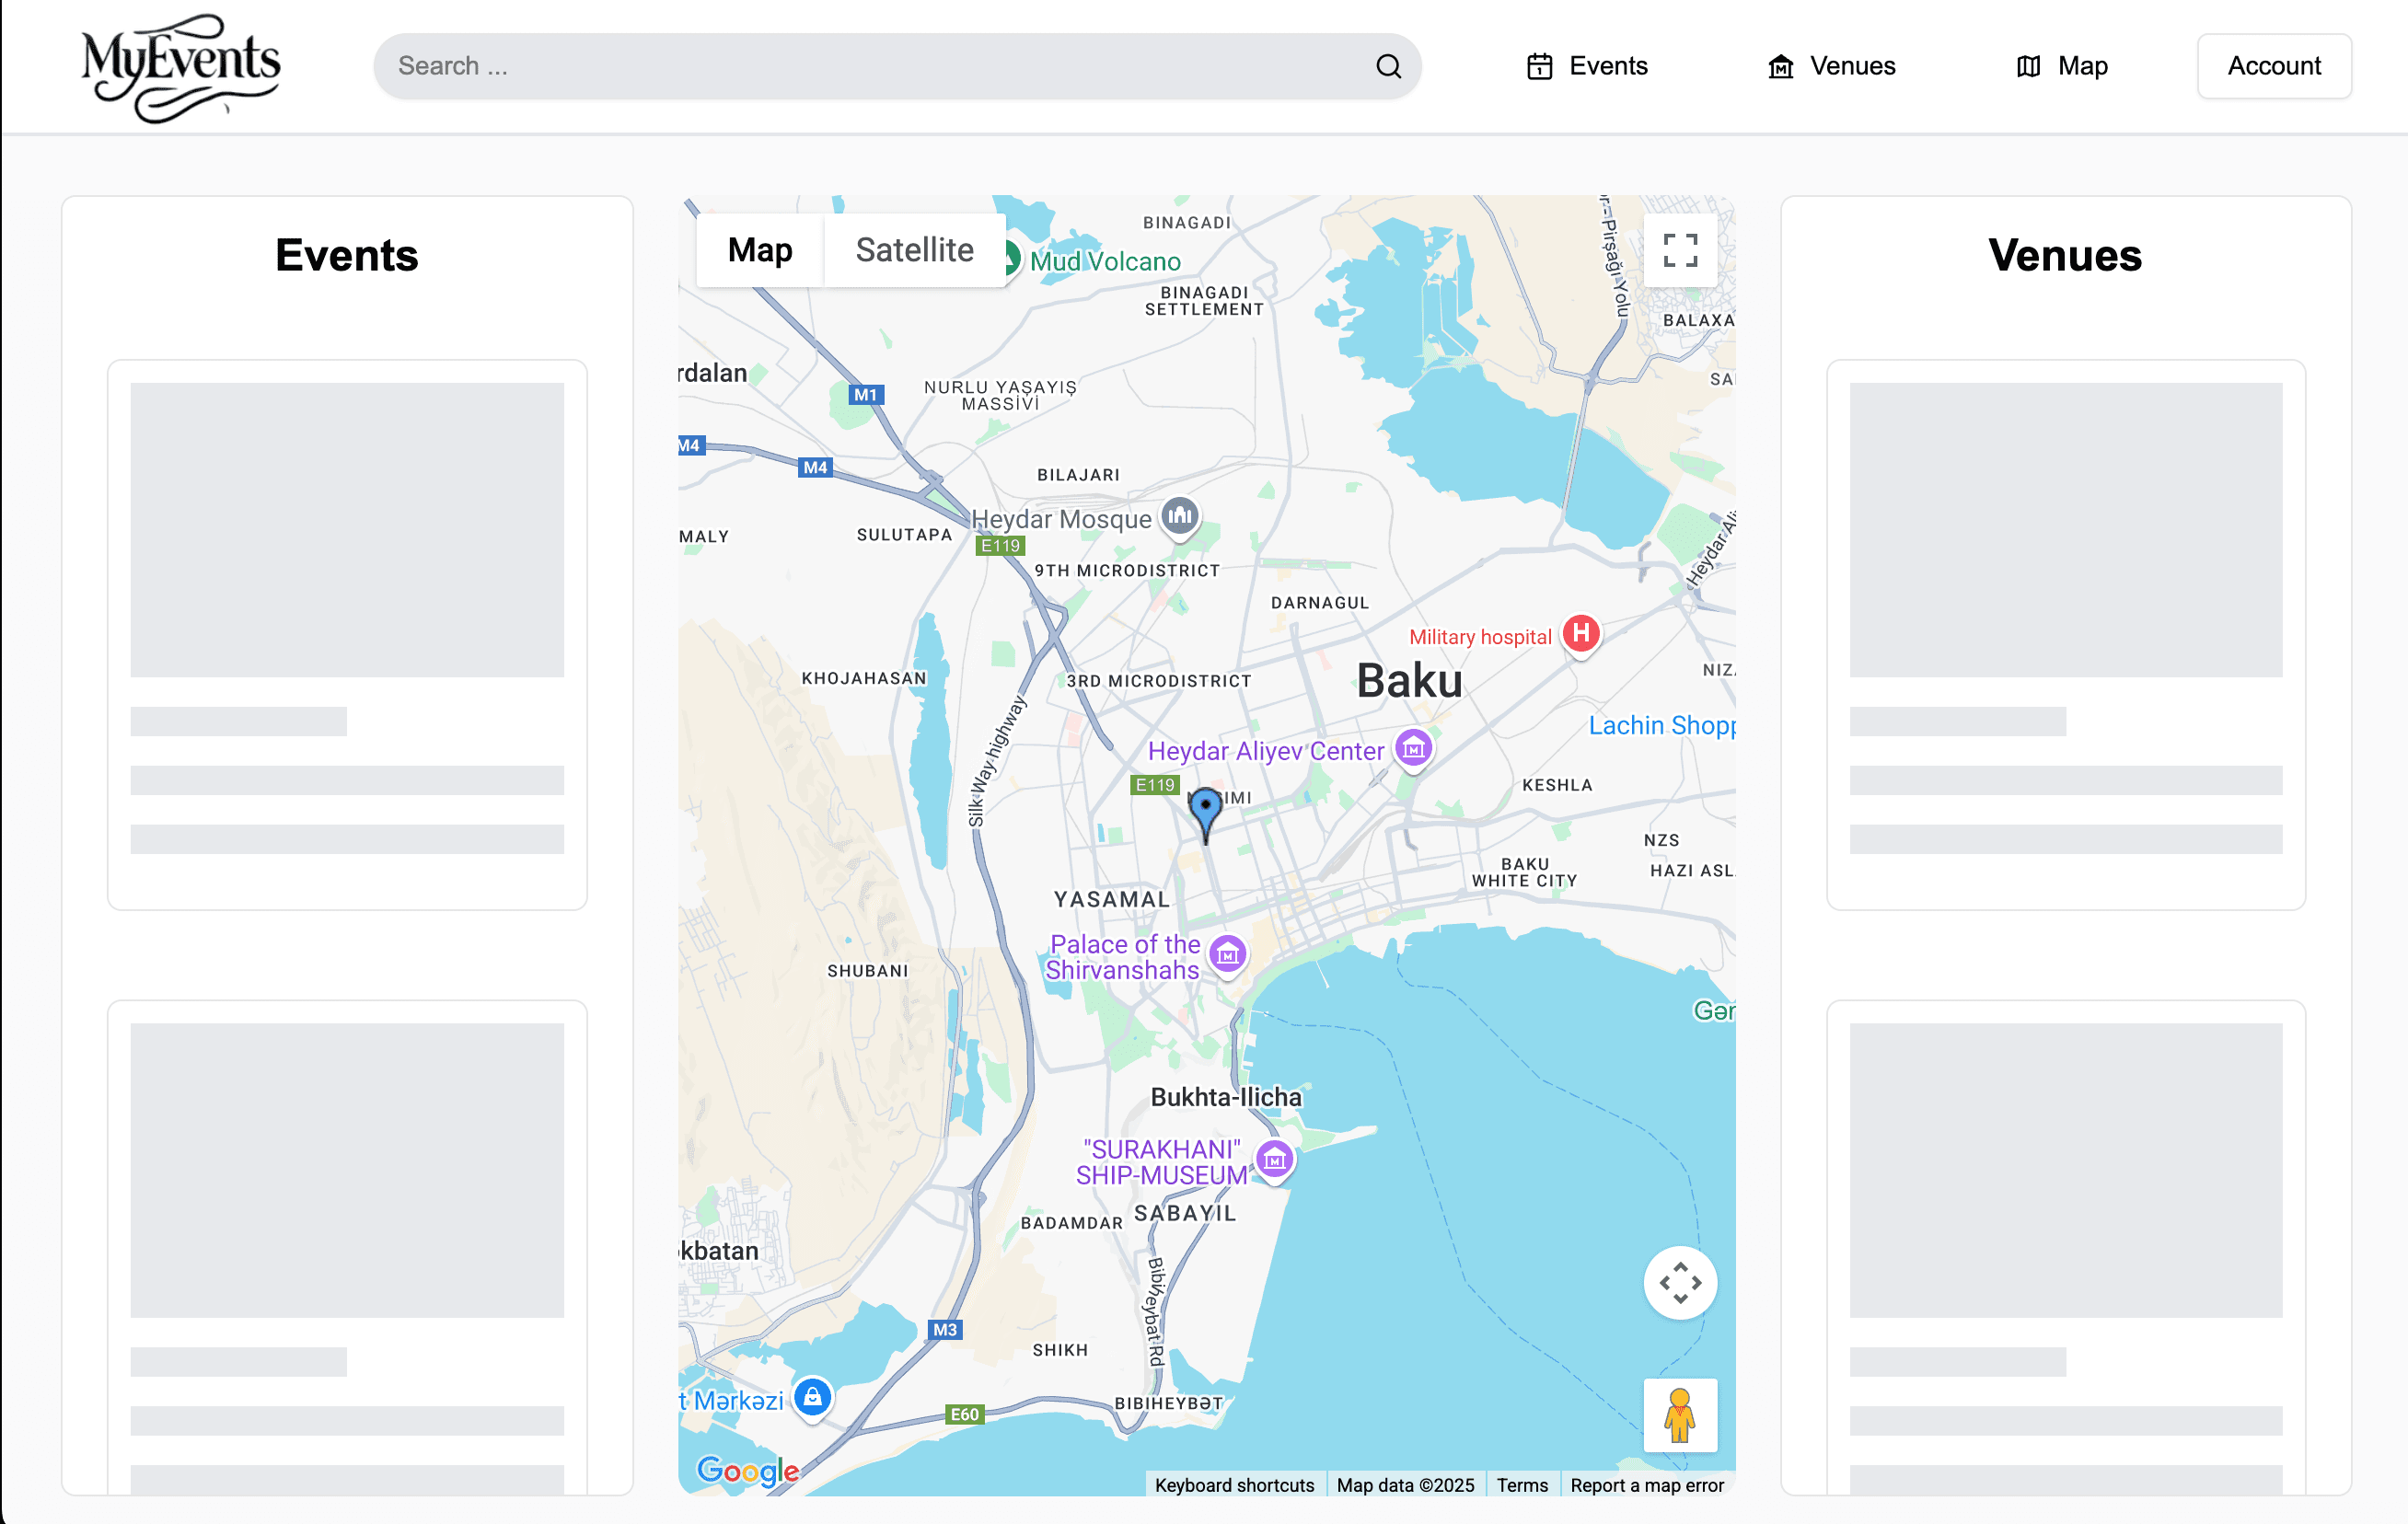Open map camera controls button

click(x=1680, y=1283)
